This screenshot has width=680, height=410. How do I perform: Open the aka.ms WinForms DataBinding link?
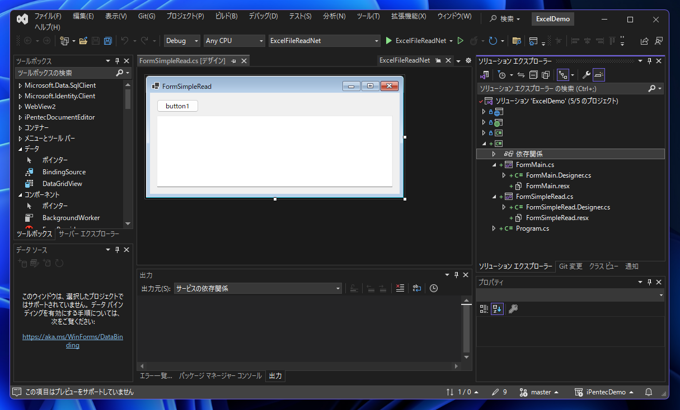[72, 341]
